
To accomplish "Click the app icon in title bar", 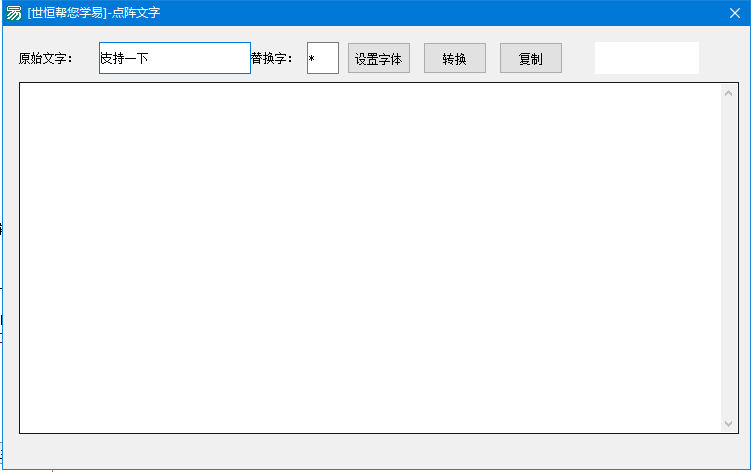I will 14,13.
